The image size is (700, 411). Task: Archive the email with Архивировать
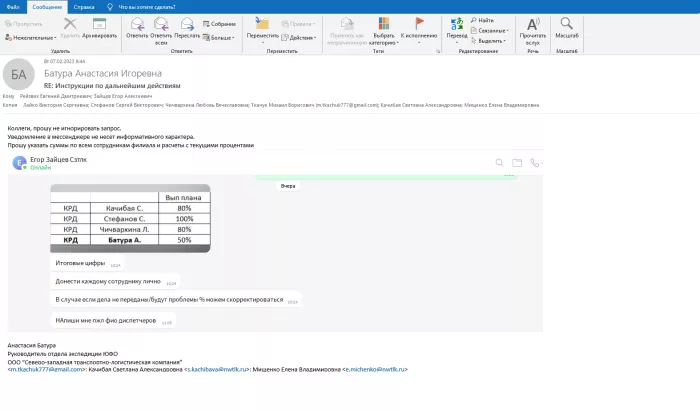pos(99,25)
